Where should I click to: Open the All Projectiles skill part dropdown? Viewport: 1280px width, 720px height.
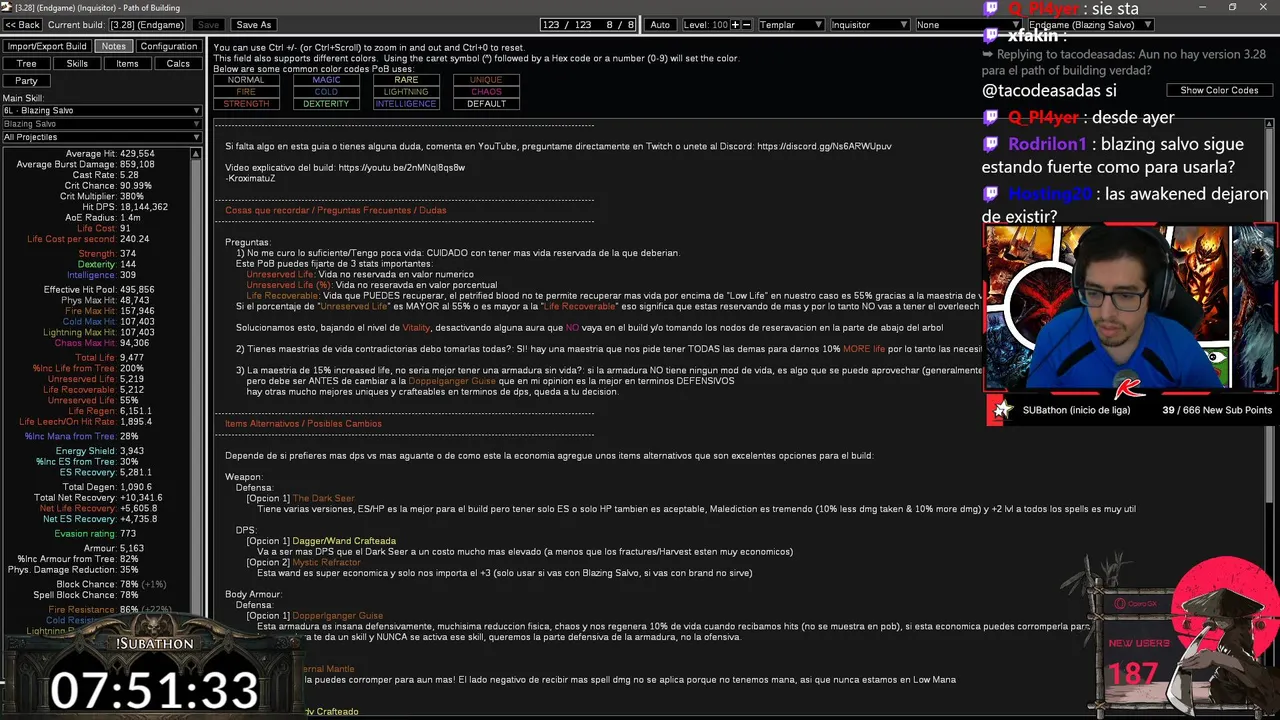pyautogui.click(x=102, y=137)
